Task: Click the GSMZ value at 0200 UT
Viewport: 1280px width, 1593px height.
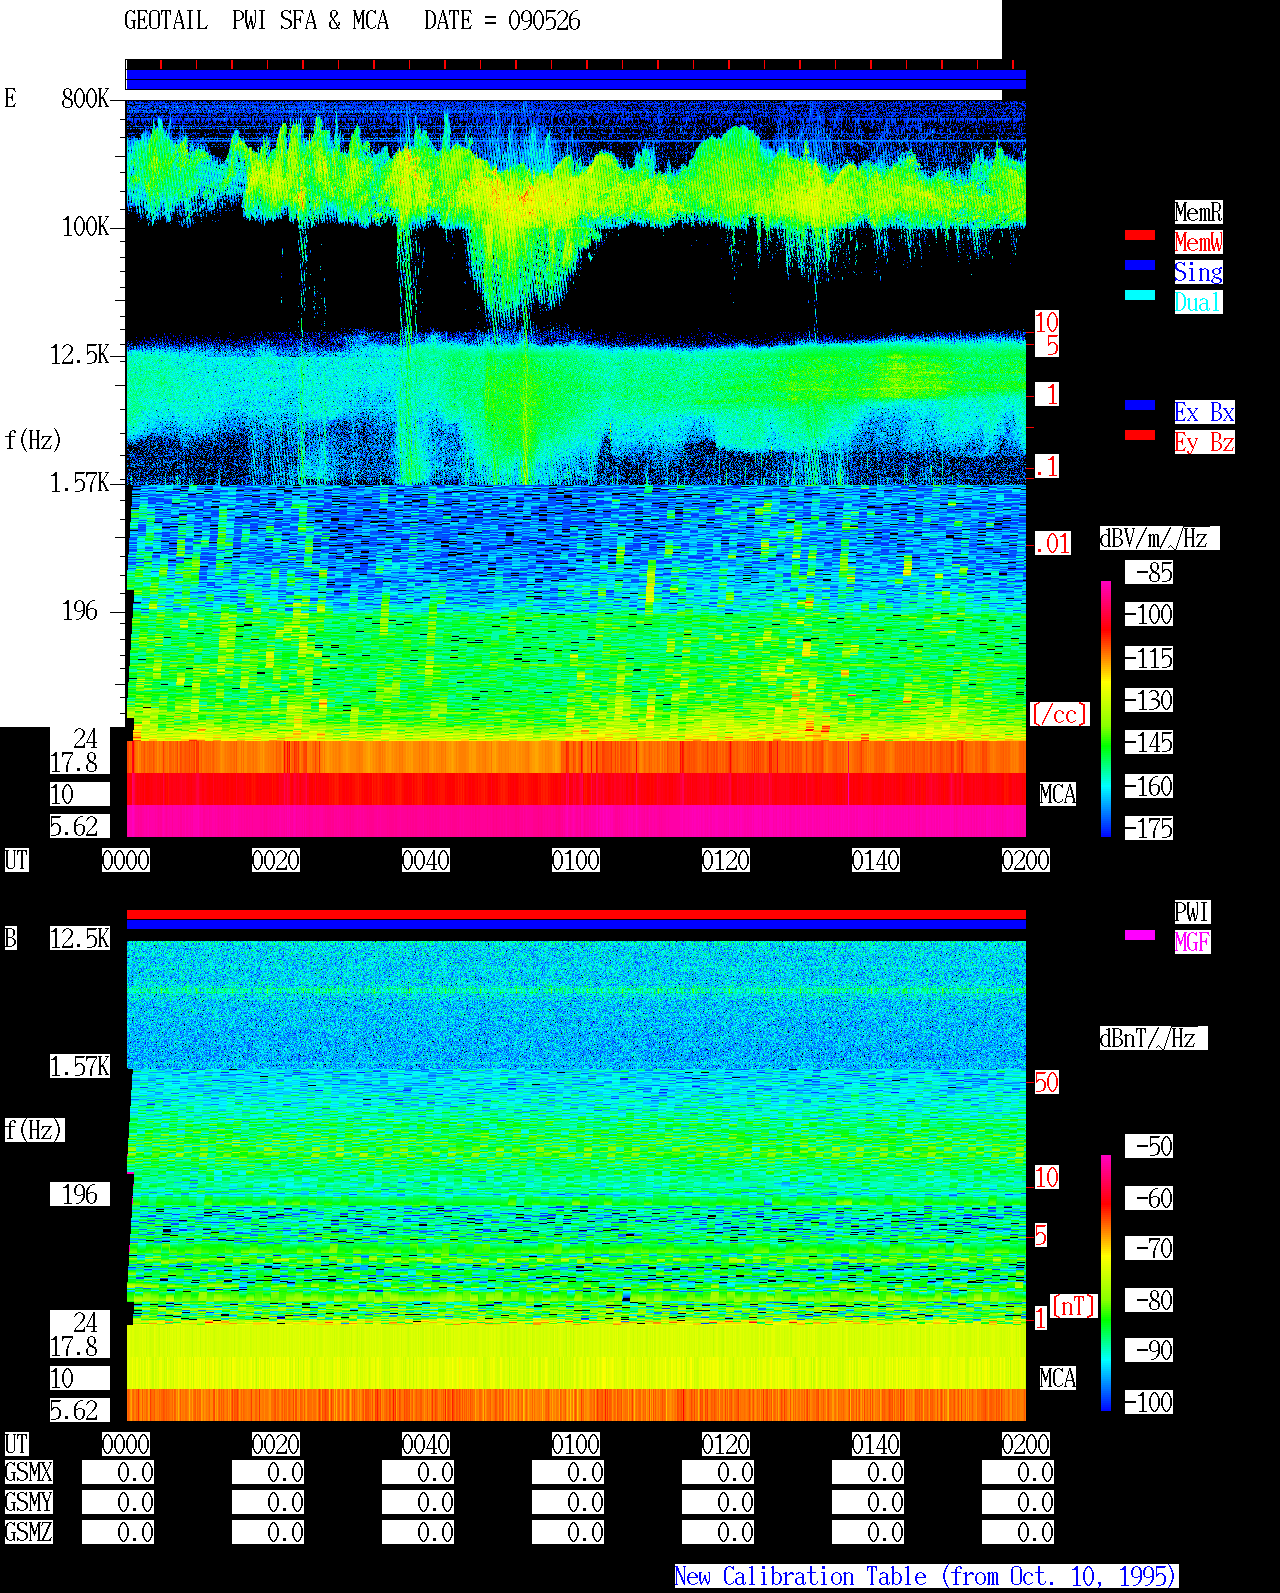Action: tap(1018, 1532)
